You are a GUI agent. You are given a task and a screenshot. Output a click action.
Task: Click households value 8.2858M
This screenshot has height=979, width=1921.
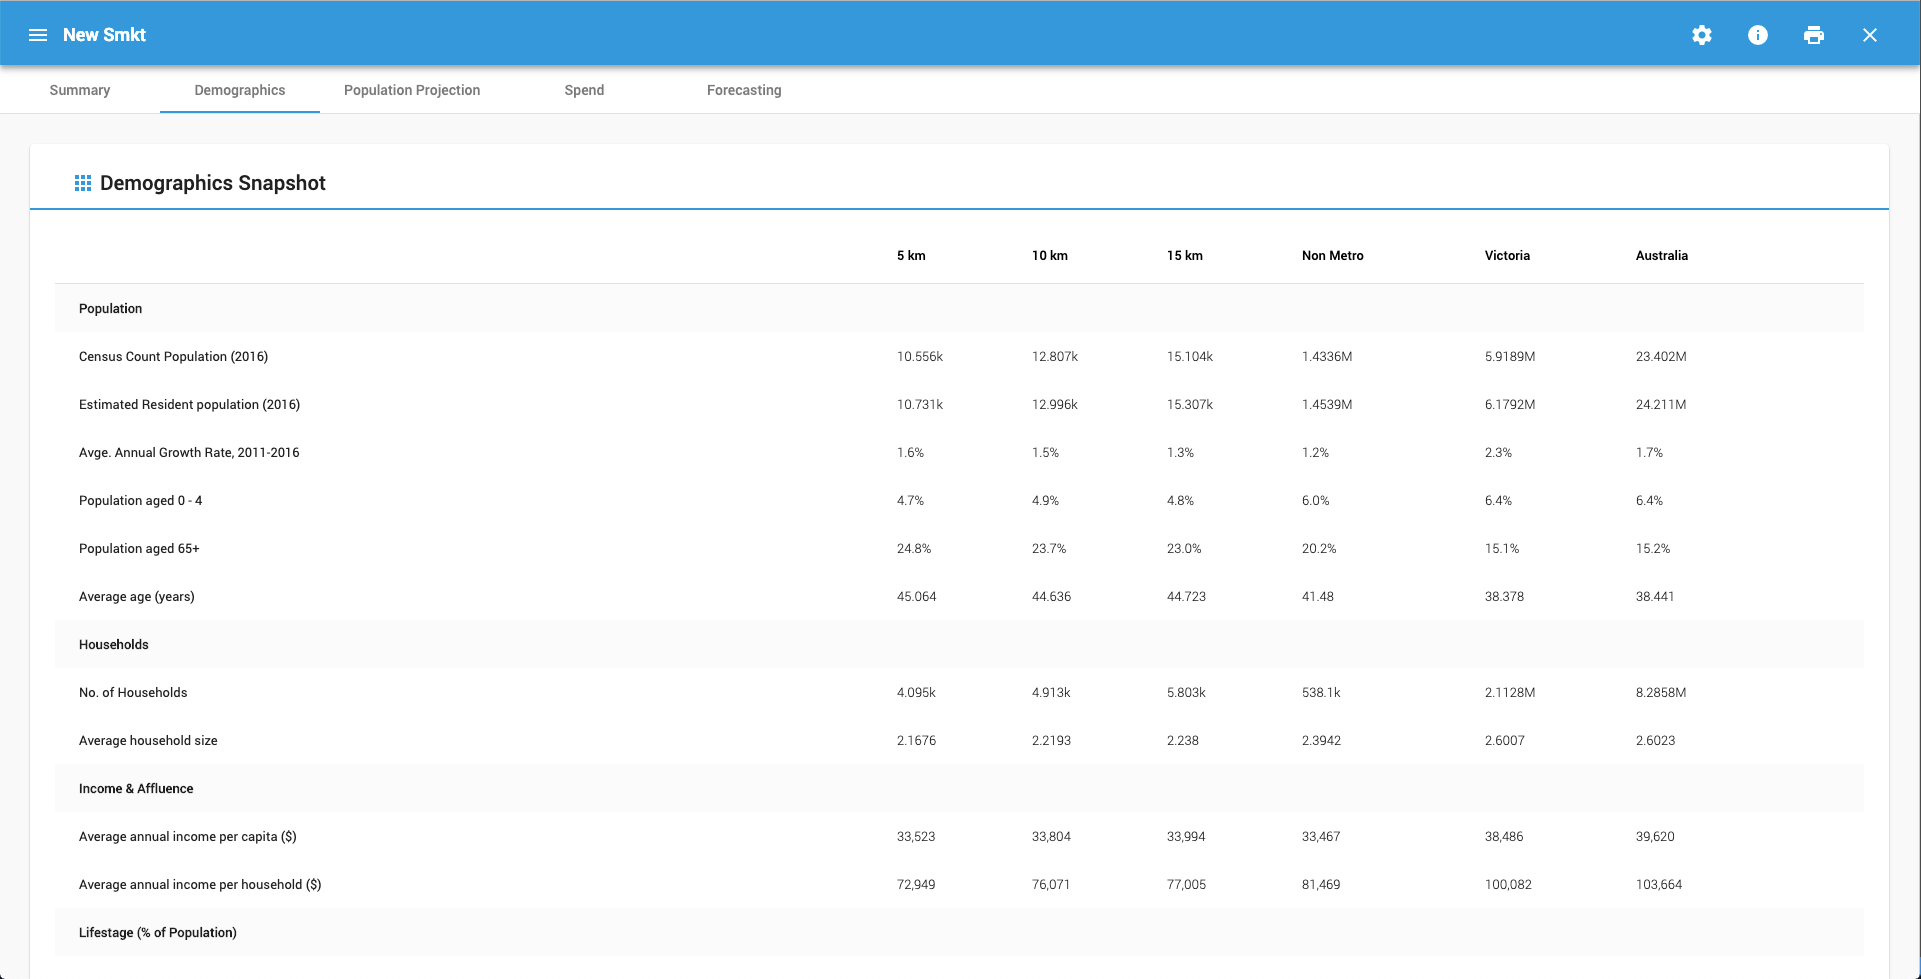[x=1661, y=693]
